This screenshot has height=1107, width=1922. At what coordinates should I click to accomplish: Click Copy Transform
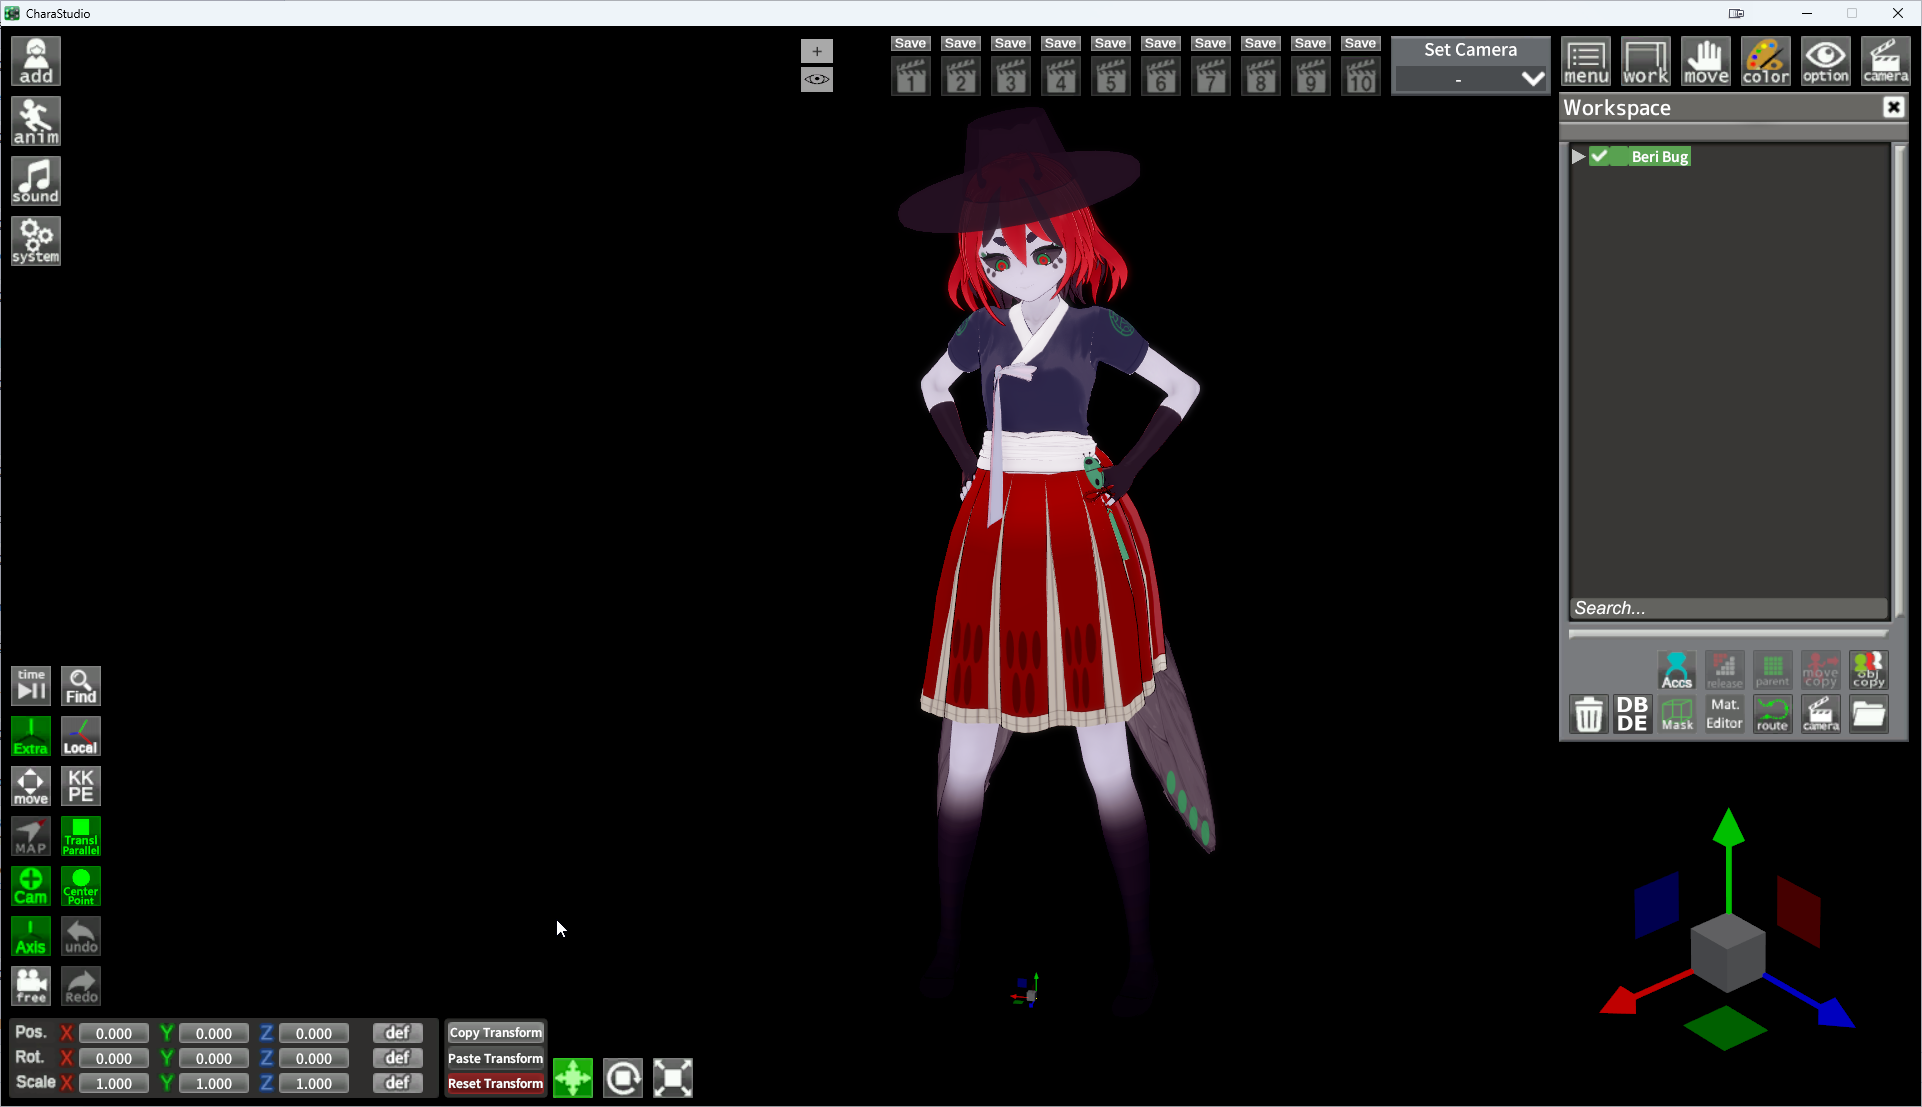coord(496,1033)
